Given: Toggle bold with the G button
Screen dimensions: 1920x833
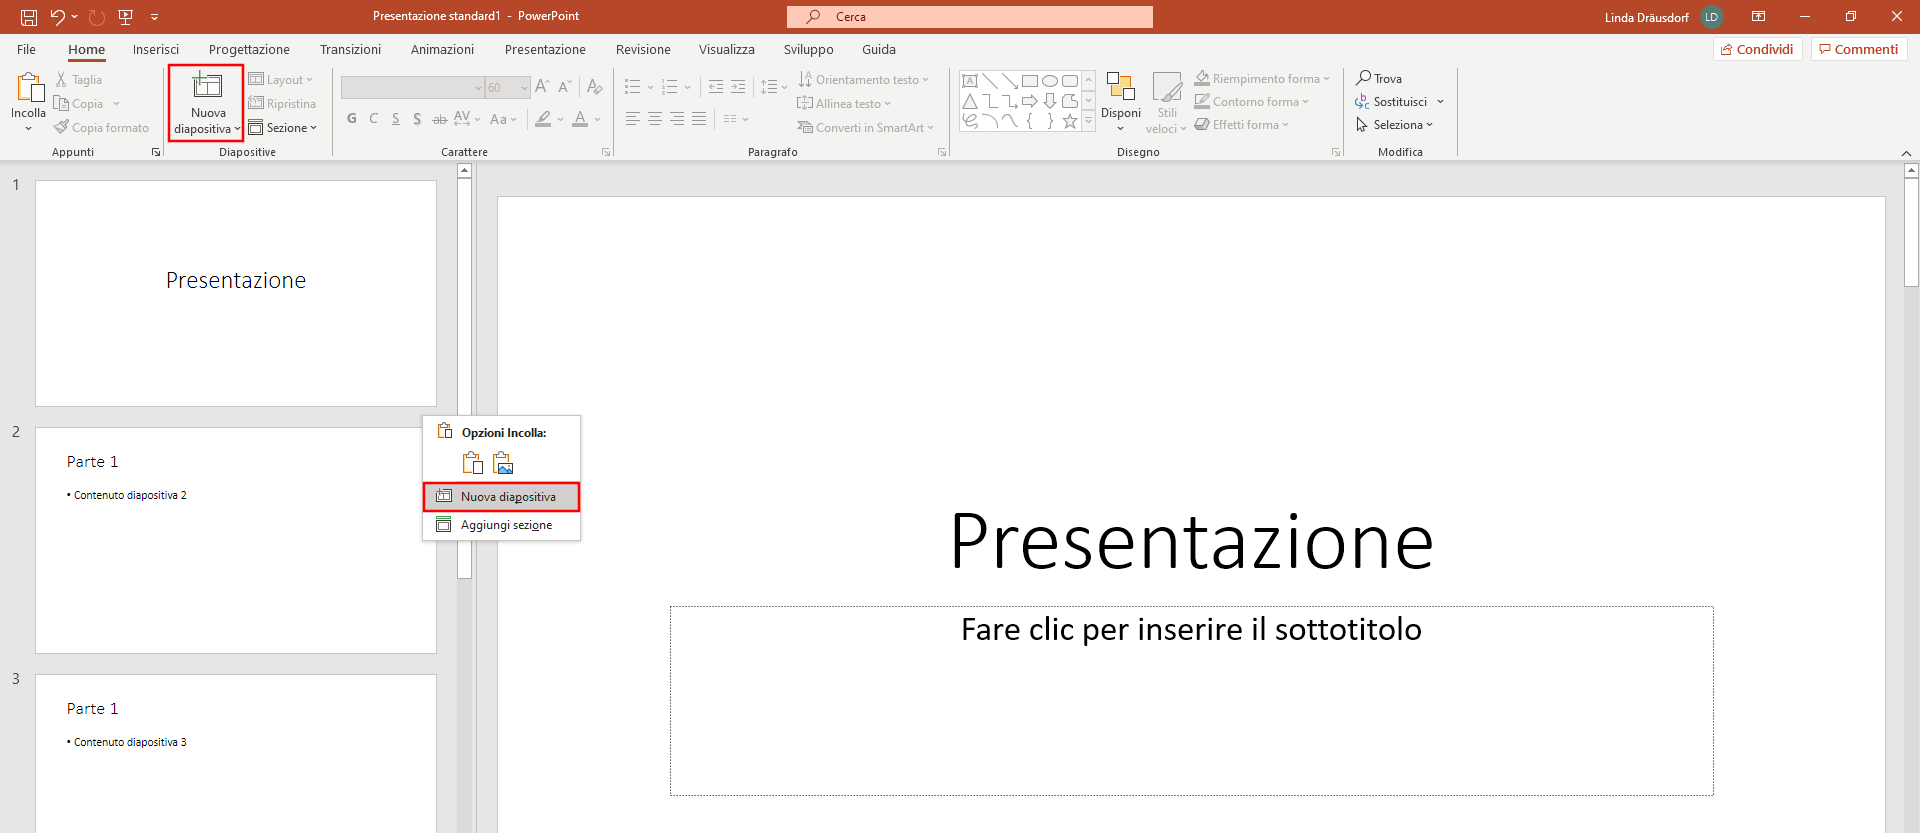Looking at the screenshot, I should 352,118.
